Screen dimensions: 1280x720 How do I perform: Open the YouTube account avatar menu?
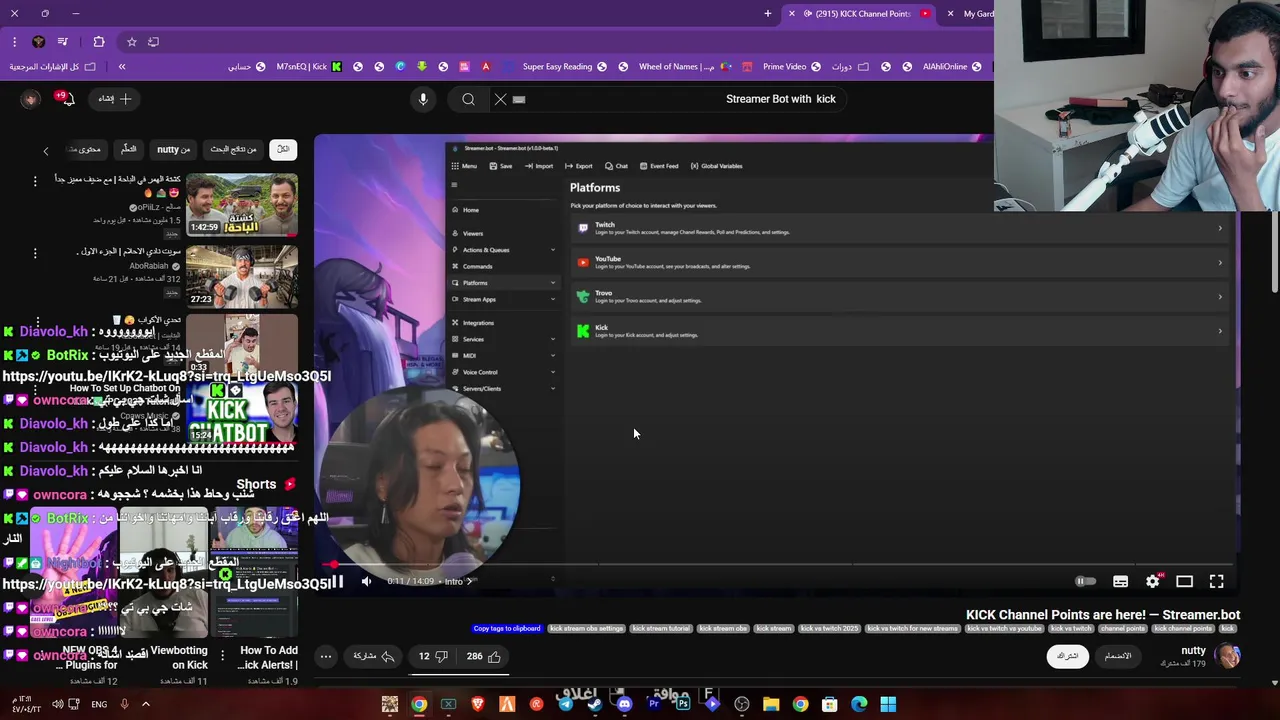pos(30,99)
